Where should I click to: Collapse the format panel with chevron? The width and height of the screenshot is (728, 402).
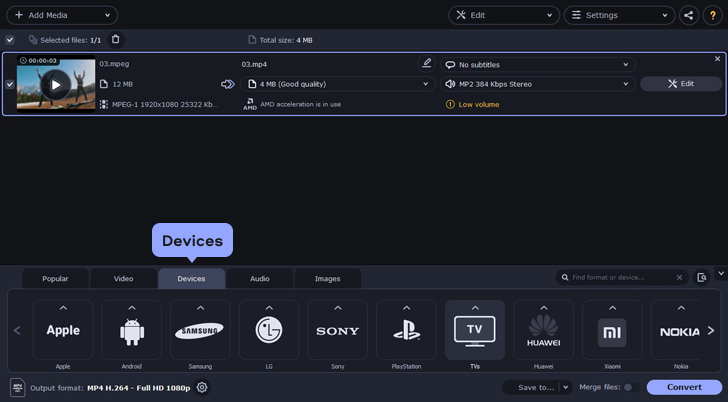coord(721,273)
